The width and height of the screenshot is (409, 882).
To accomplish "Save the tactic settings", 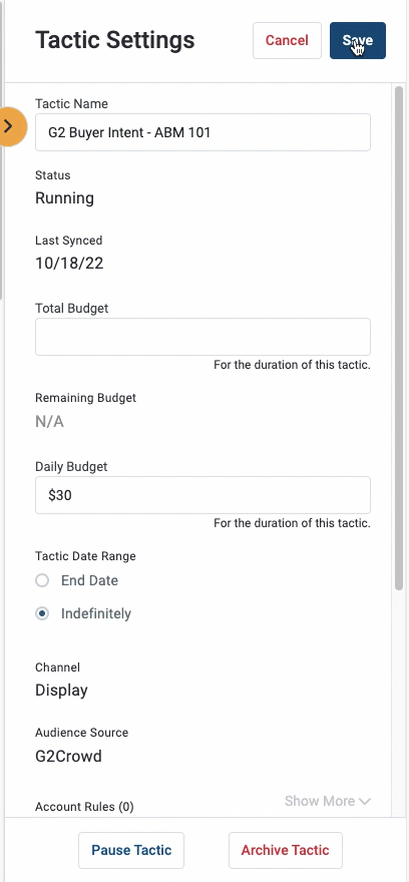I will point(358,40).
